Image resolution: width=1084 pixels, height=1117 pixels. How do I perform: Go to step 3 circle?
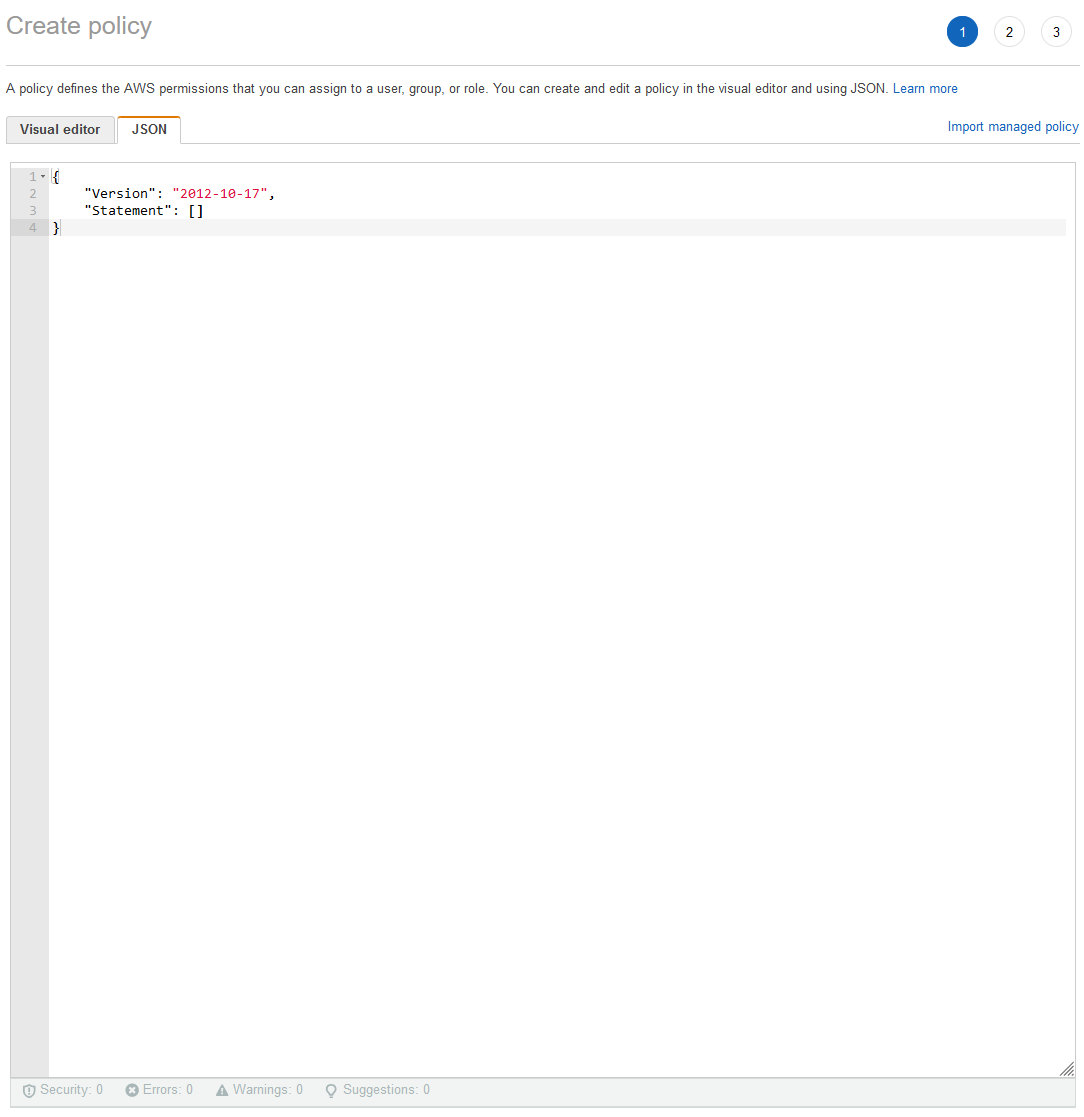(1056, 32)
